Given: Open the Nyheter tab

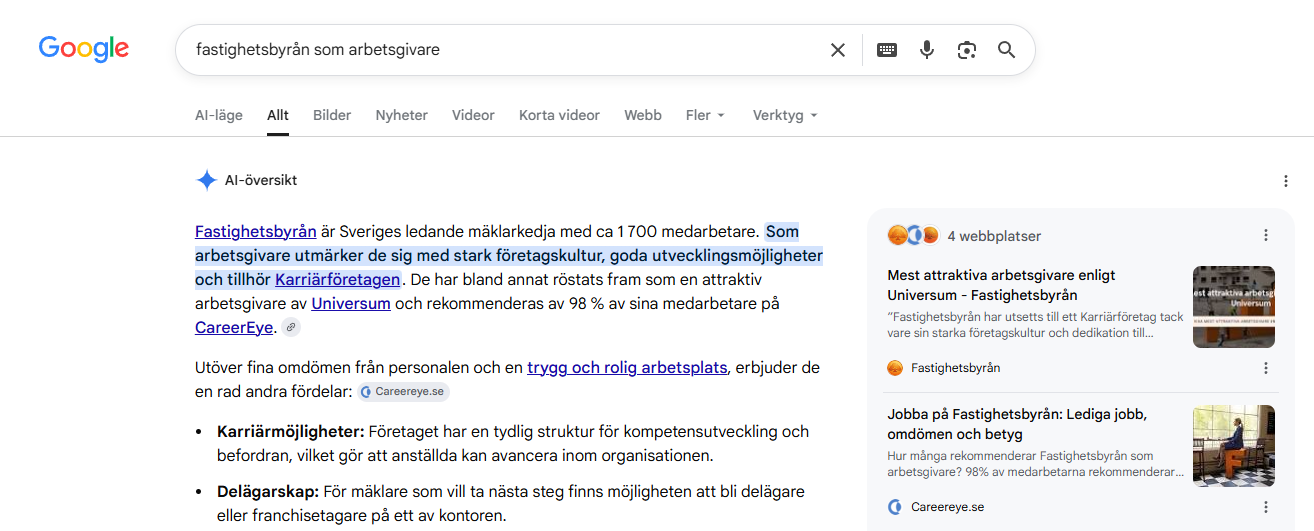Looking at the screenshot, I should pos(402,115).
